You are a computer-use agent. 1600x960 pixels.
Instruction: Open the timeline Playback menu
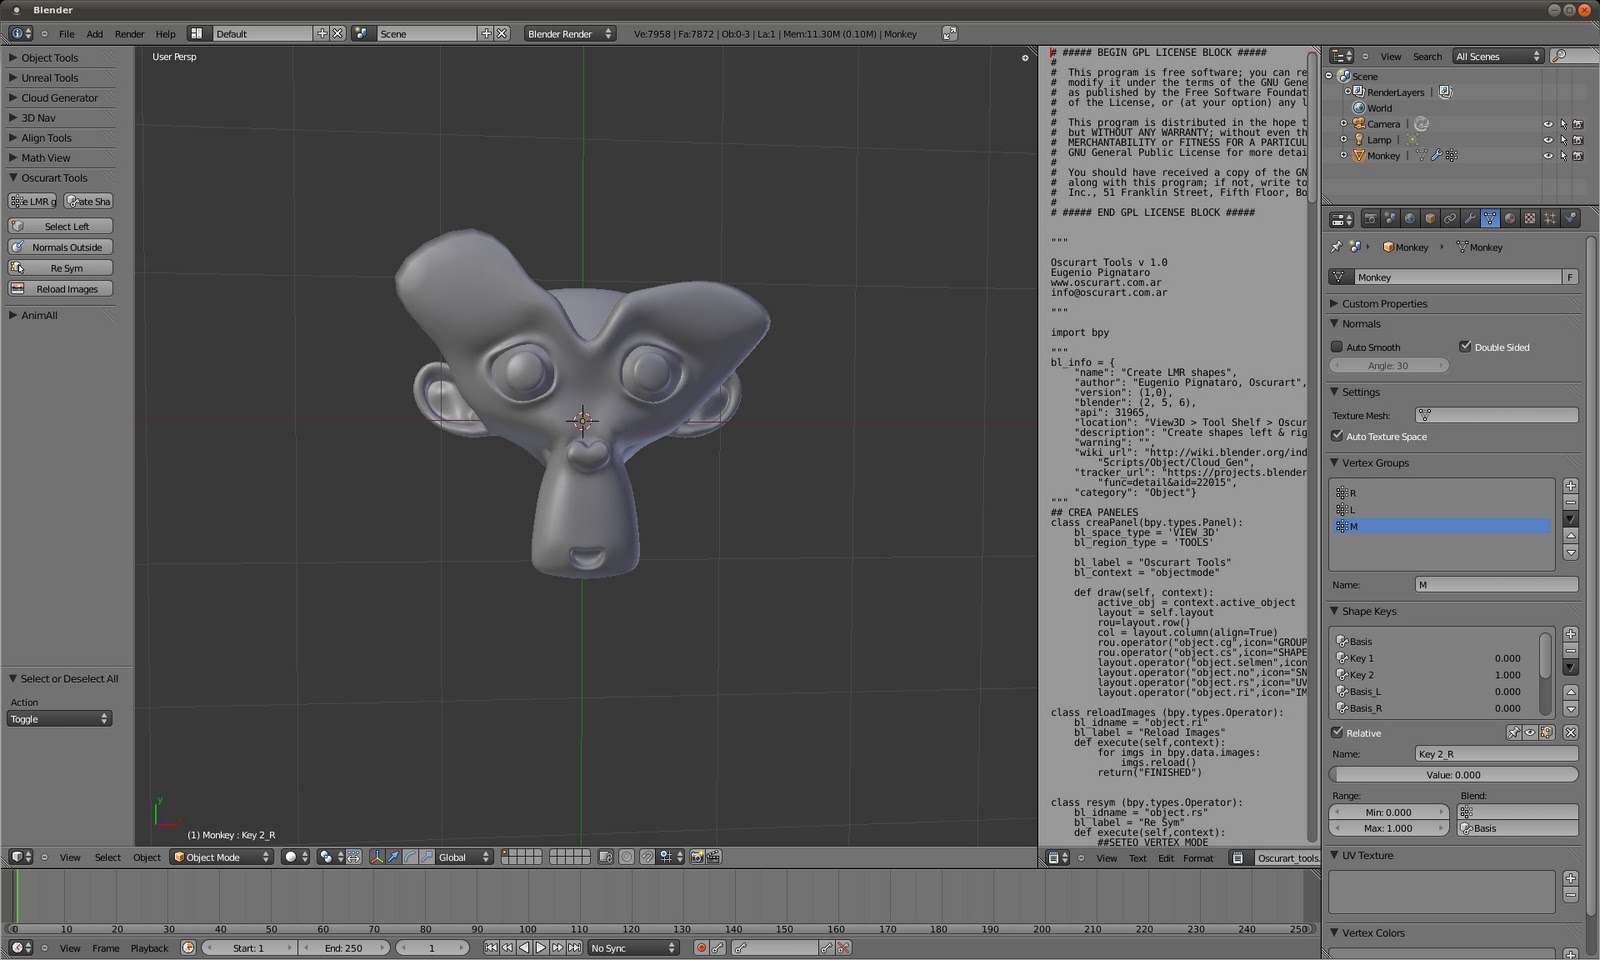pyautogui.click(x=150, y=948)
